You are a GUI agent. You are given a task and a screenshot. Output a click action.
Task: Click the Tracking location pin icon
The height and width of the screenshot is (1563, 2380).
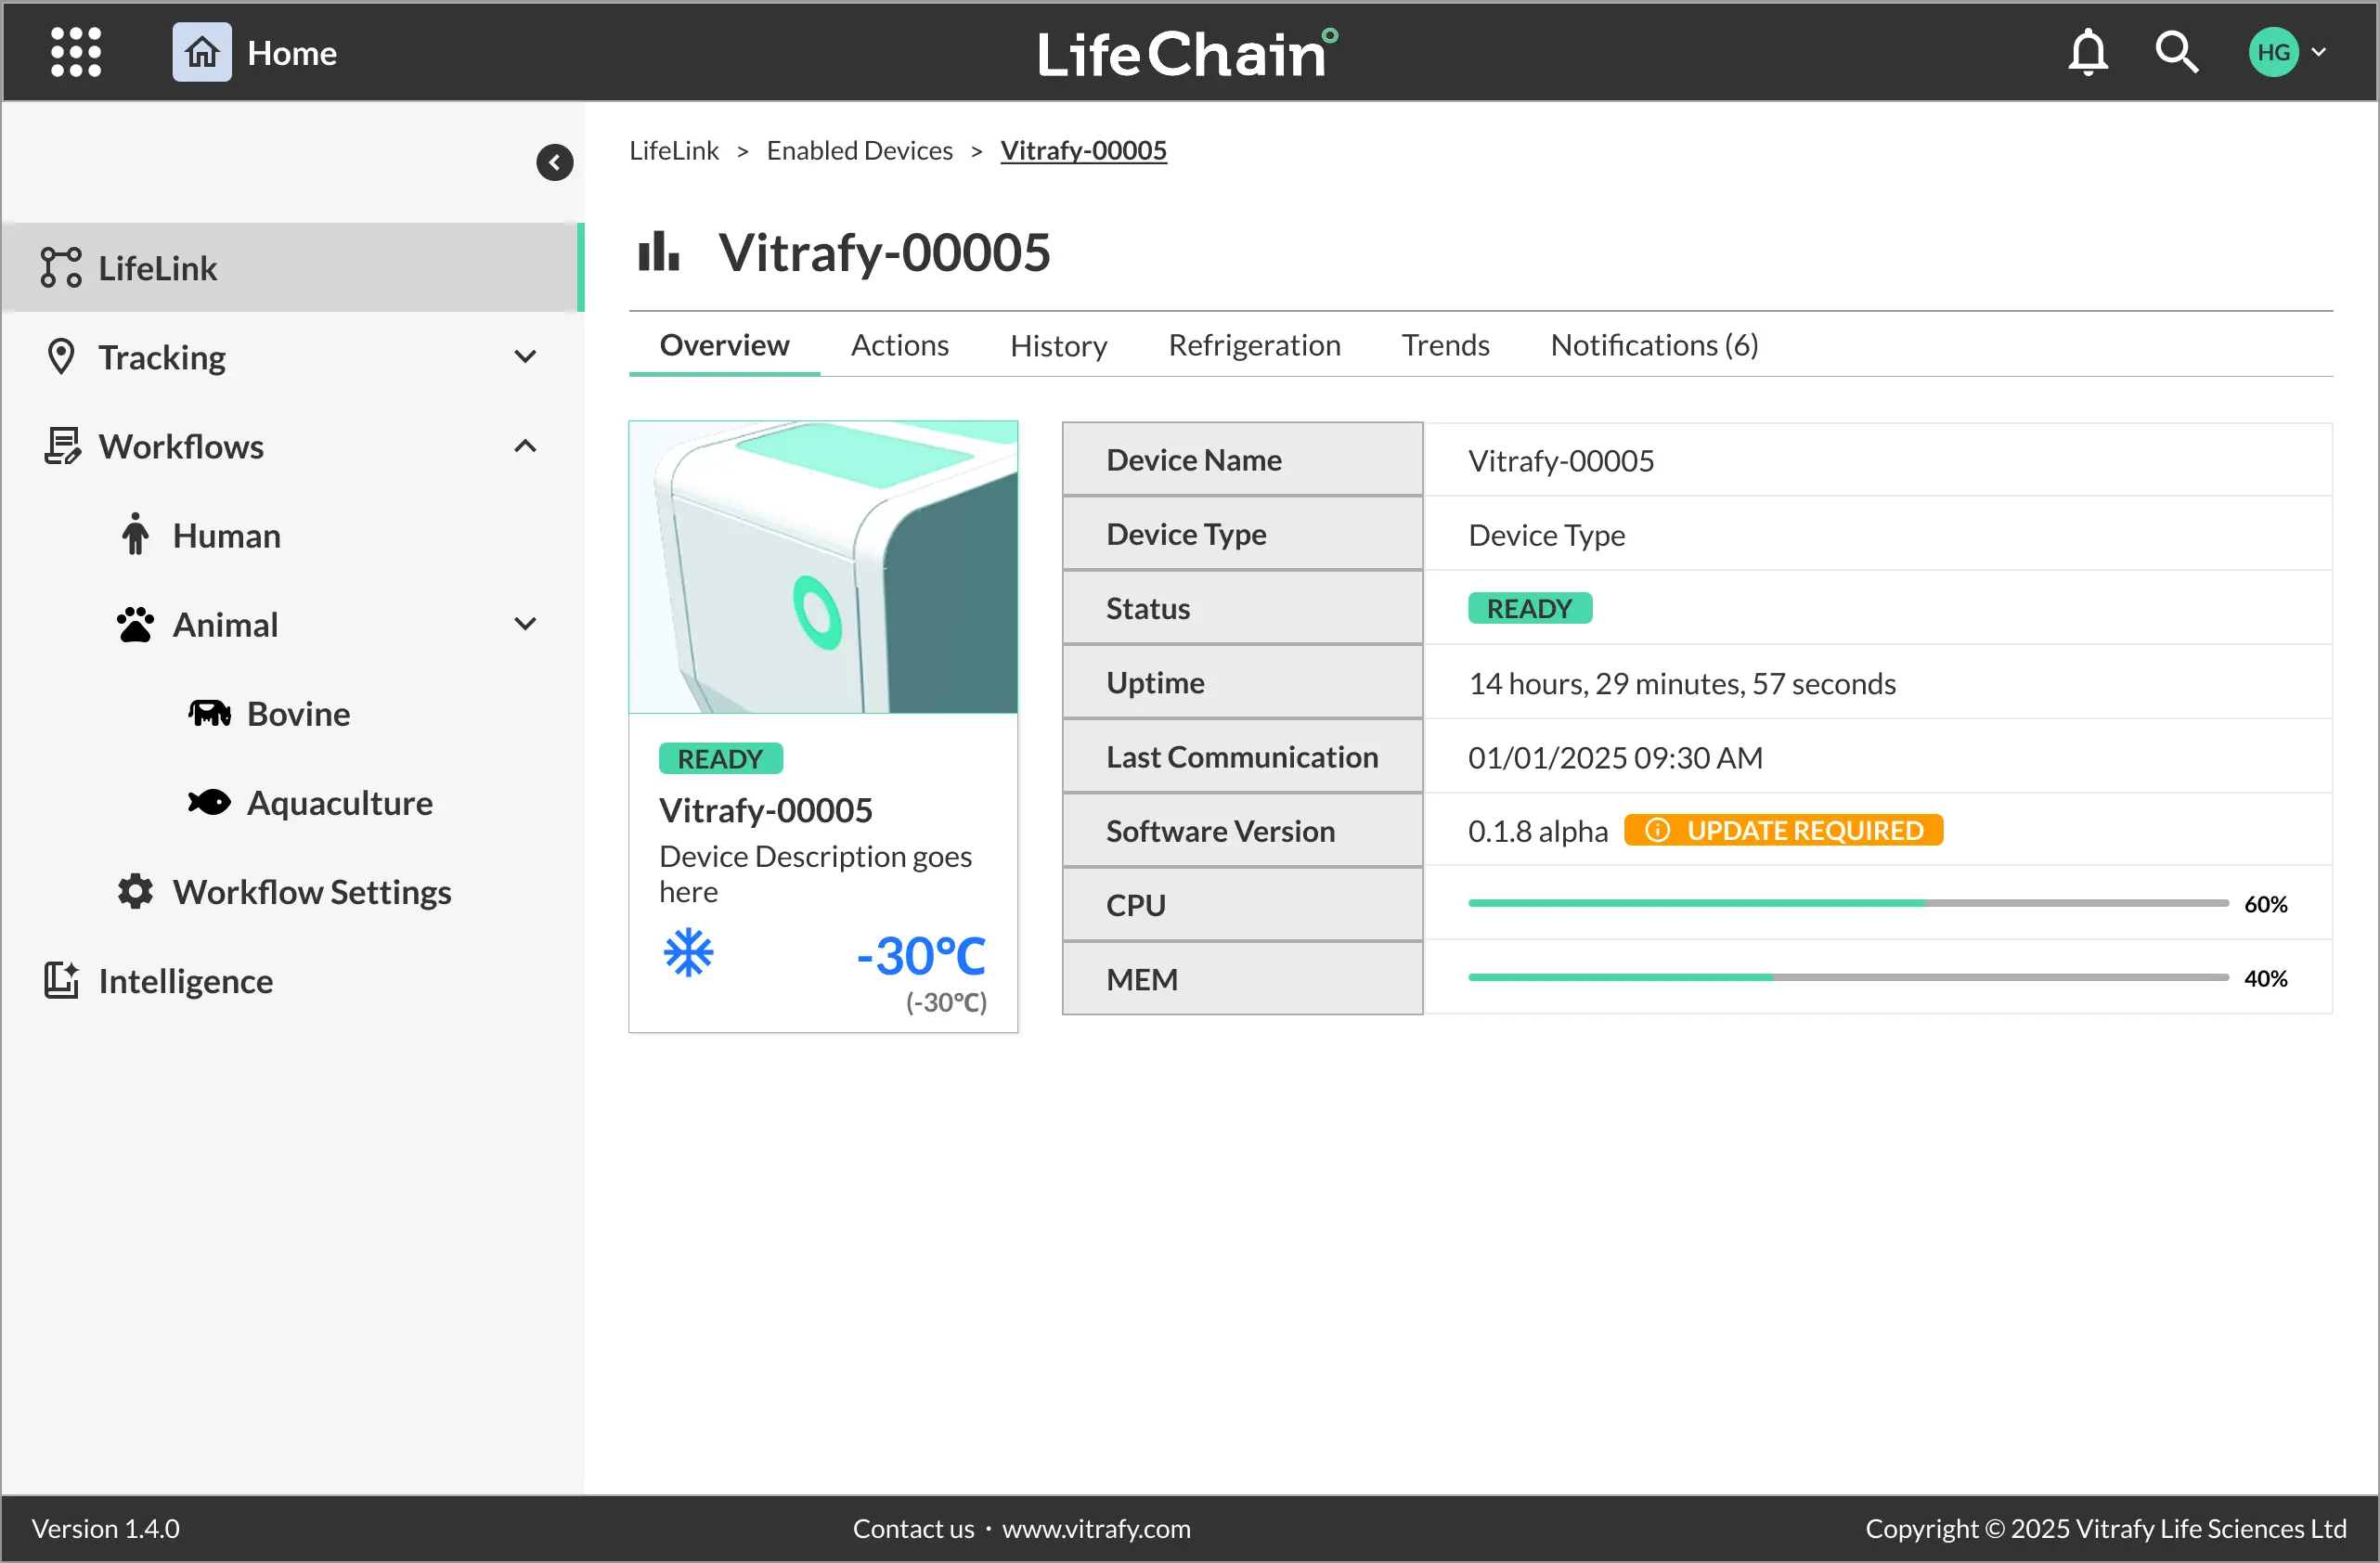click(x=61, y=357)
